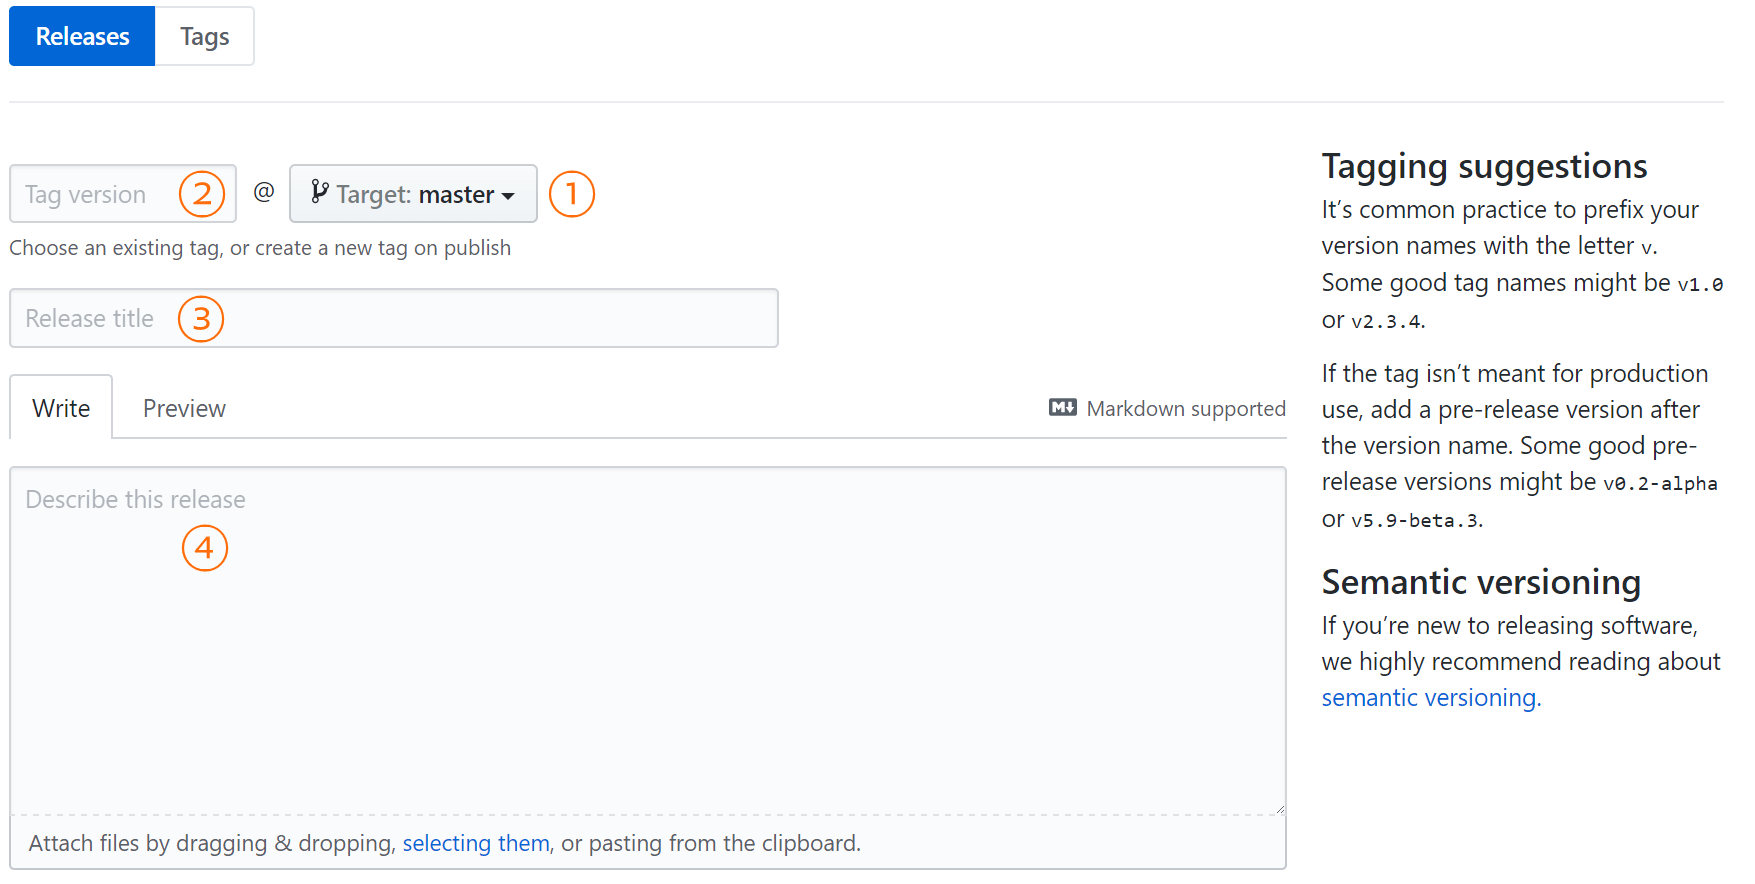Click the Describe this release text area
The image size is (1755, 884).
648,641
